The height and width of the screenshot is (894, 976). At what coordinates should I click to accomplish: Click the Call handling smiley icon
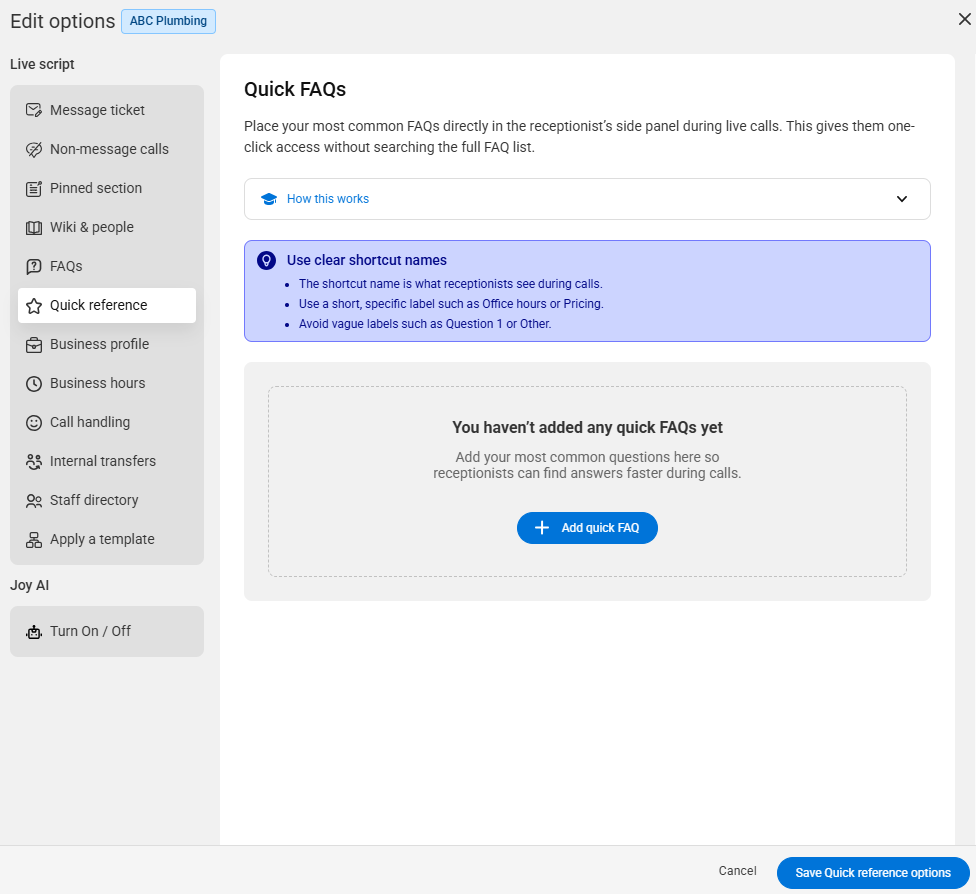coord(34,423)
